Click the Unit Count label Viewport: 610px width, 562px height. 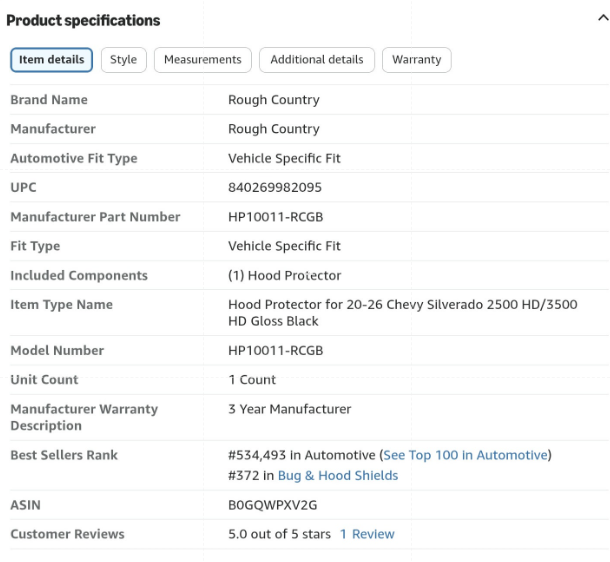click(44, 380)
